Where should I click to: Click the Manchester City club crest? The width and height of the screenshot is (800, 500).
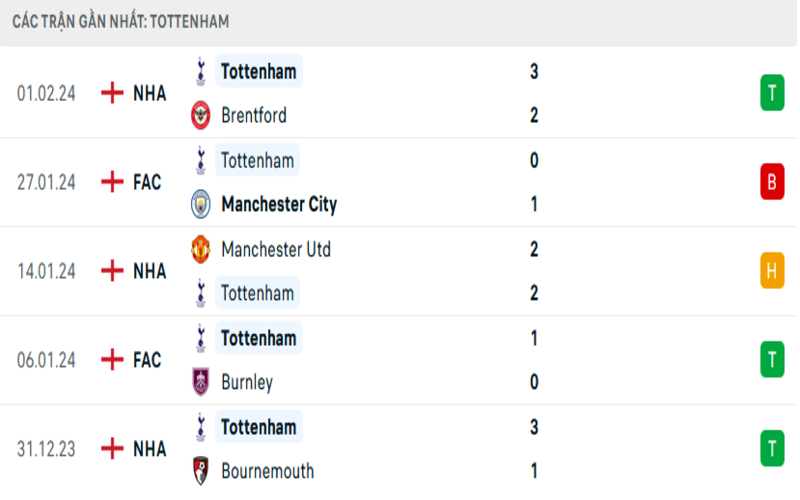[x=202, y=204]
